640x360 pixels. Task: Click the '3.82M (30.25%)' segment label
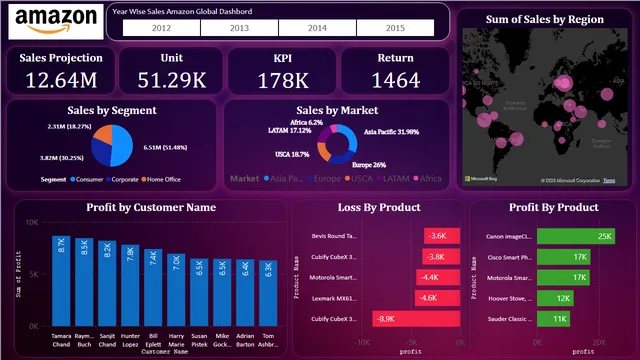pos(62,158)
